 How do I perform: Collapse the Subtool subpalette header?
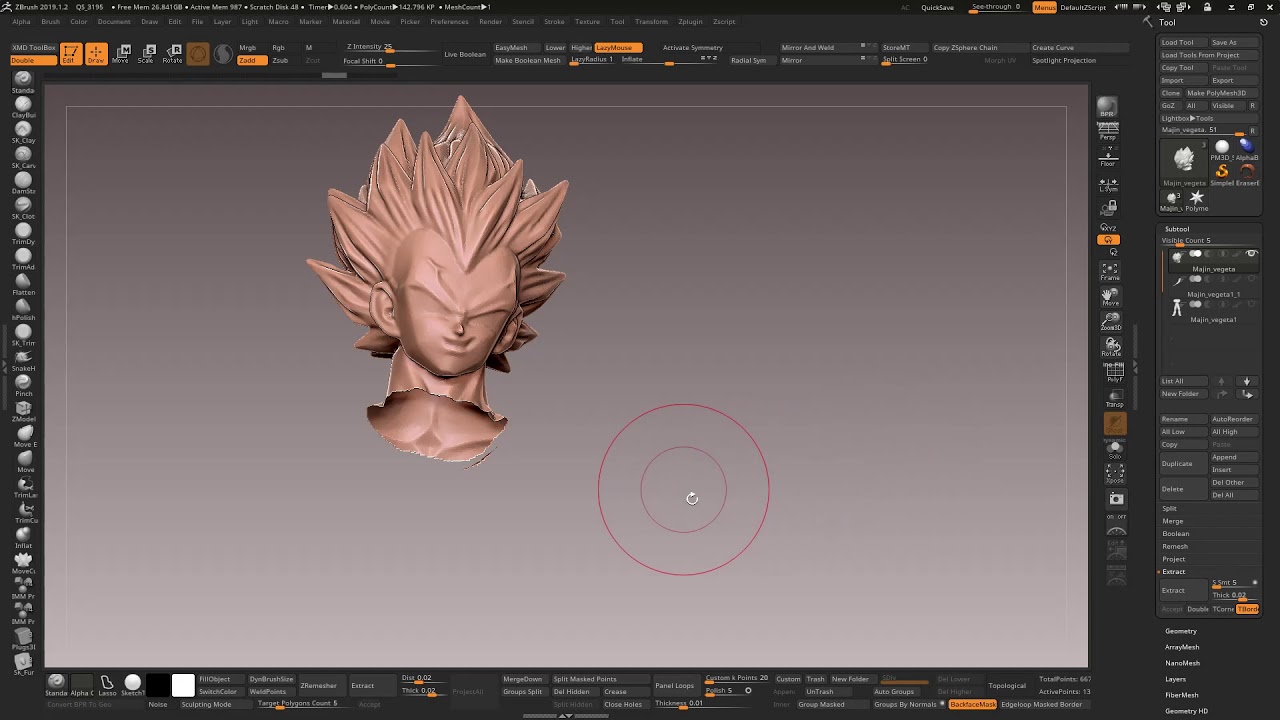click(1176, 229)
